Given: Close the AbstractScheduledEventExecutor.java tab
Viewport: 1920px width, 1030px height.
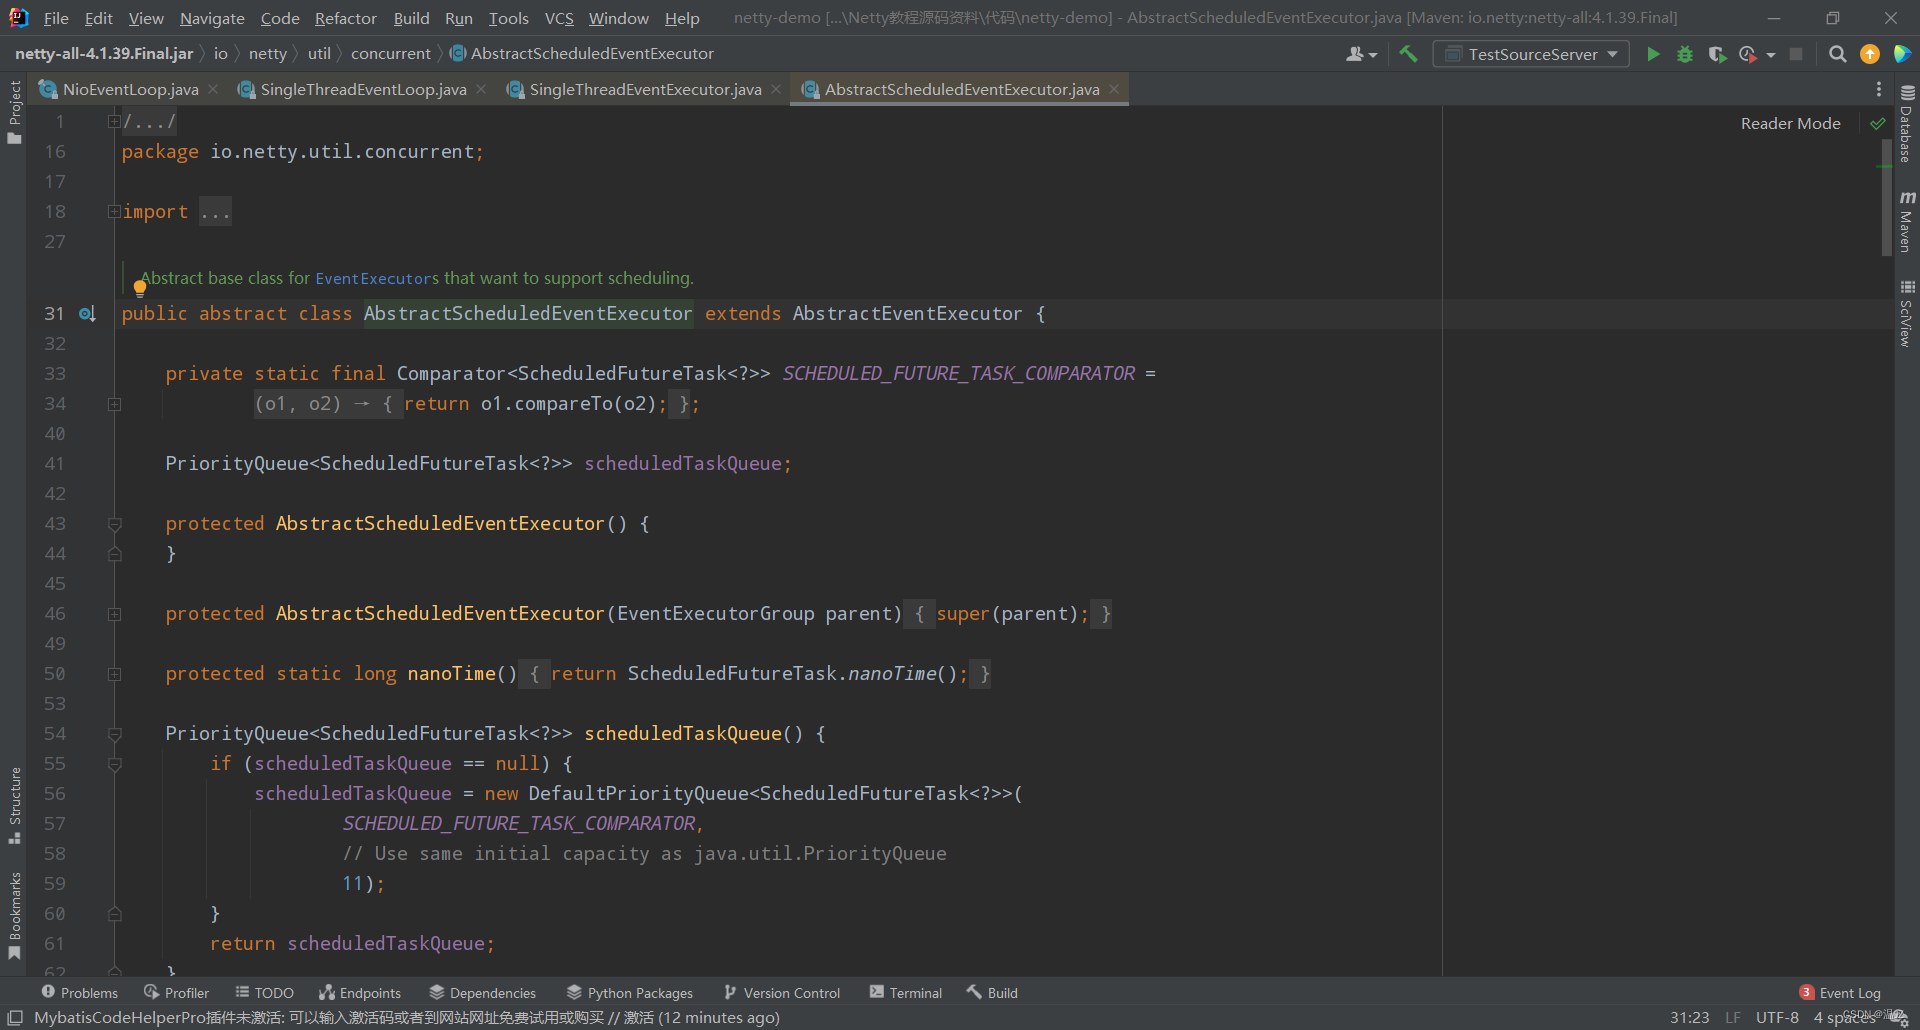Looking at the screenshot, I should [x=1114, y=89].
